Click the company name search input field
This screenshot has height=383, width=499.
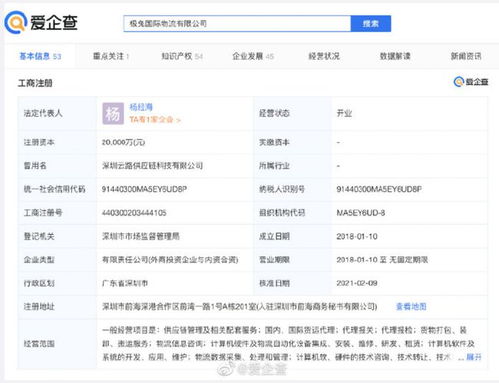[x=237, y=24]
